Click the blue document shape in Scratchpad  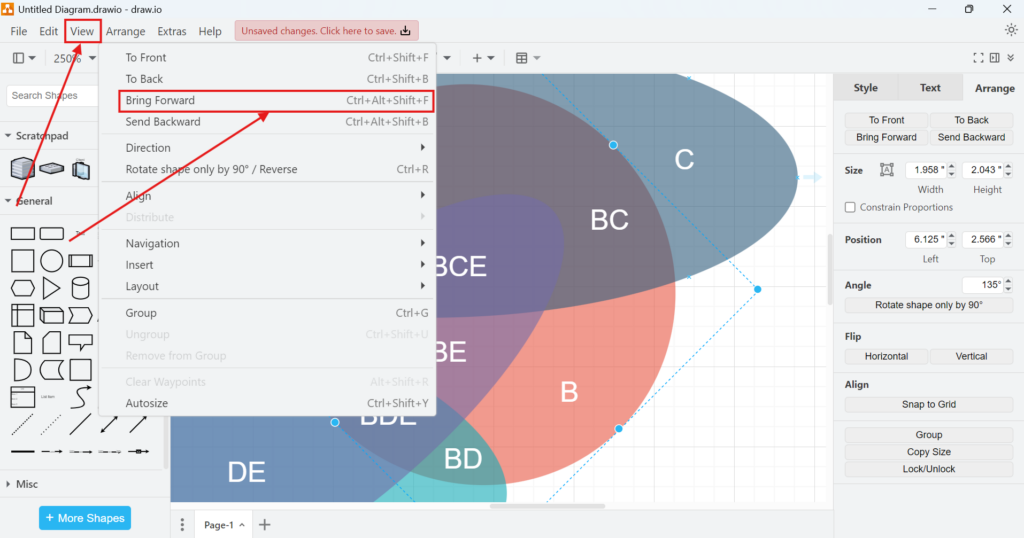[80, 169]
